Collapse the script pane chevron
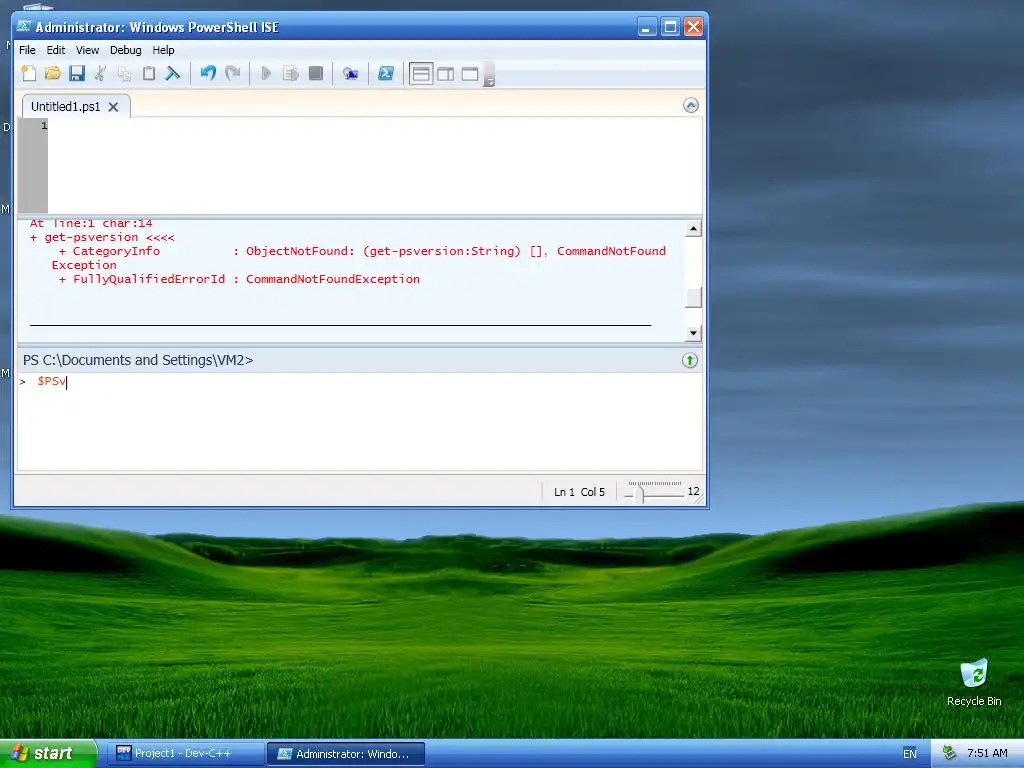This screenshot has height=768, width=1024. (691, 105)
